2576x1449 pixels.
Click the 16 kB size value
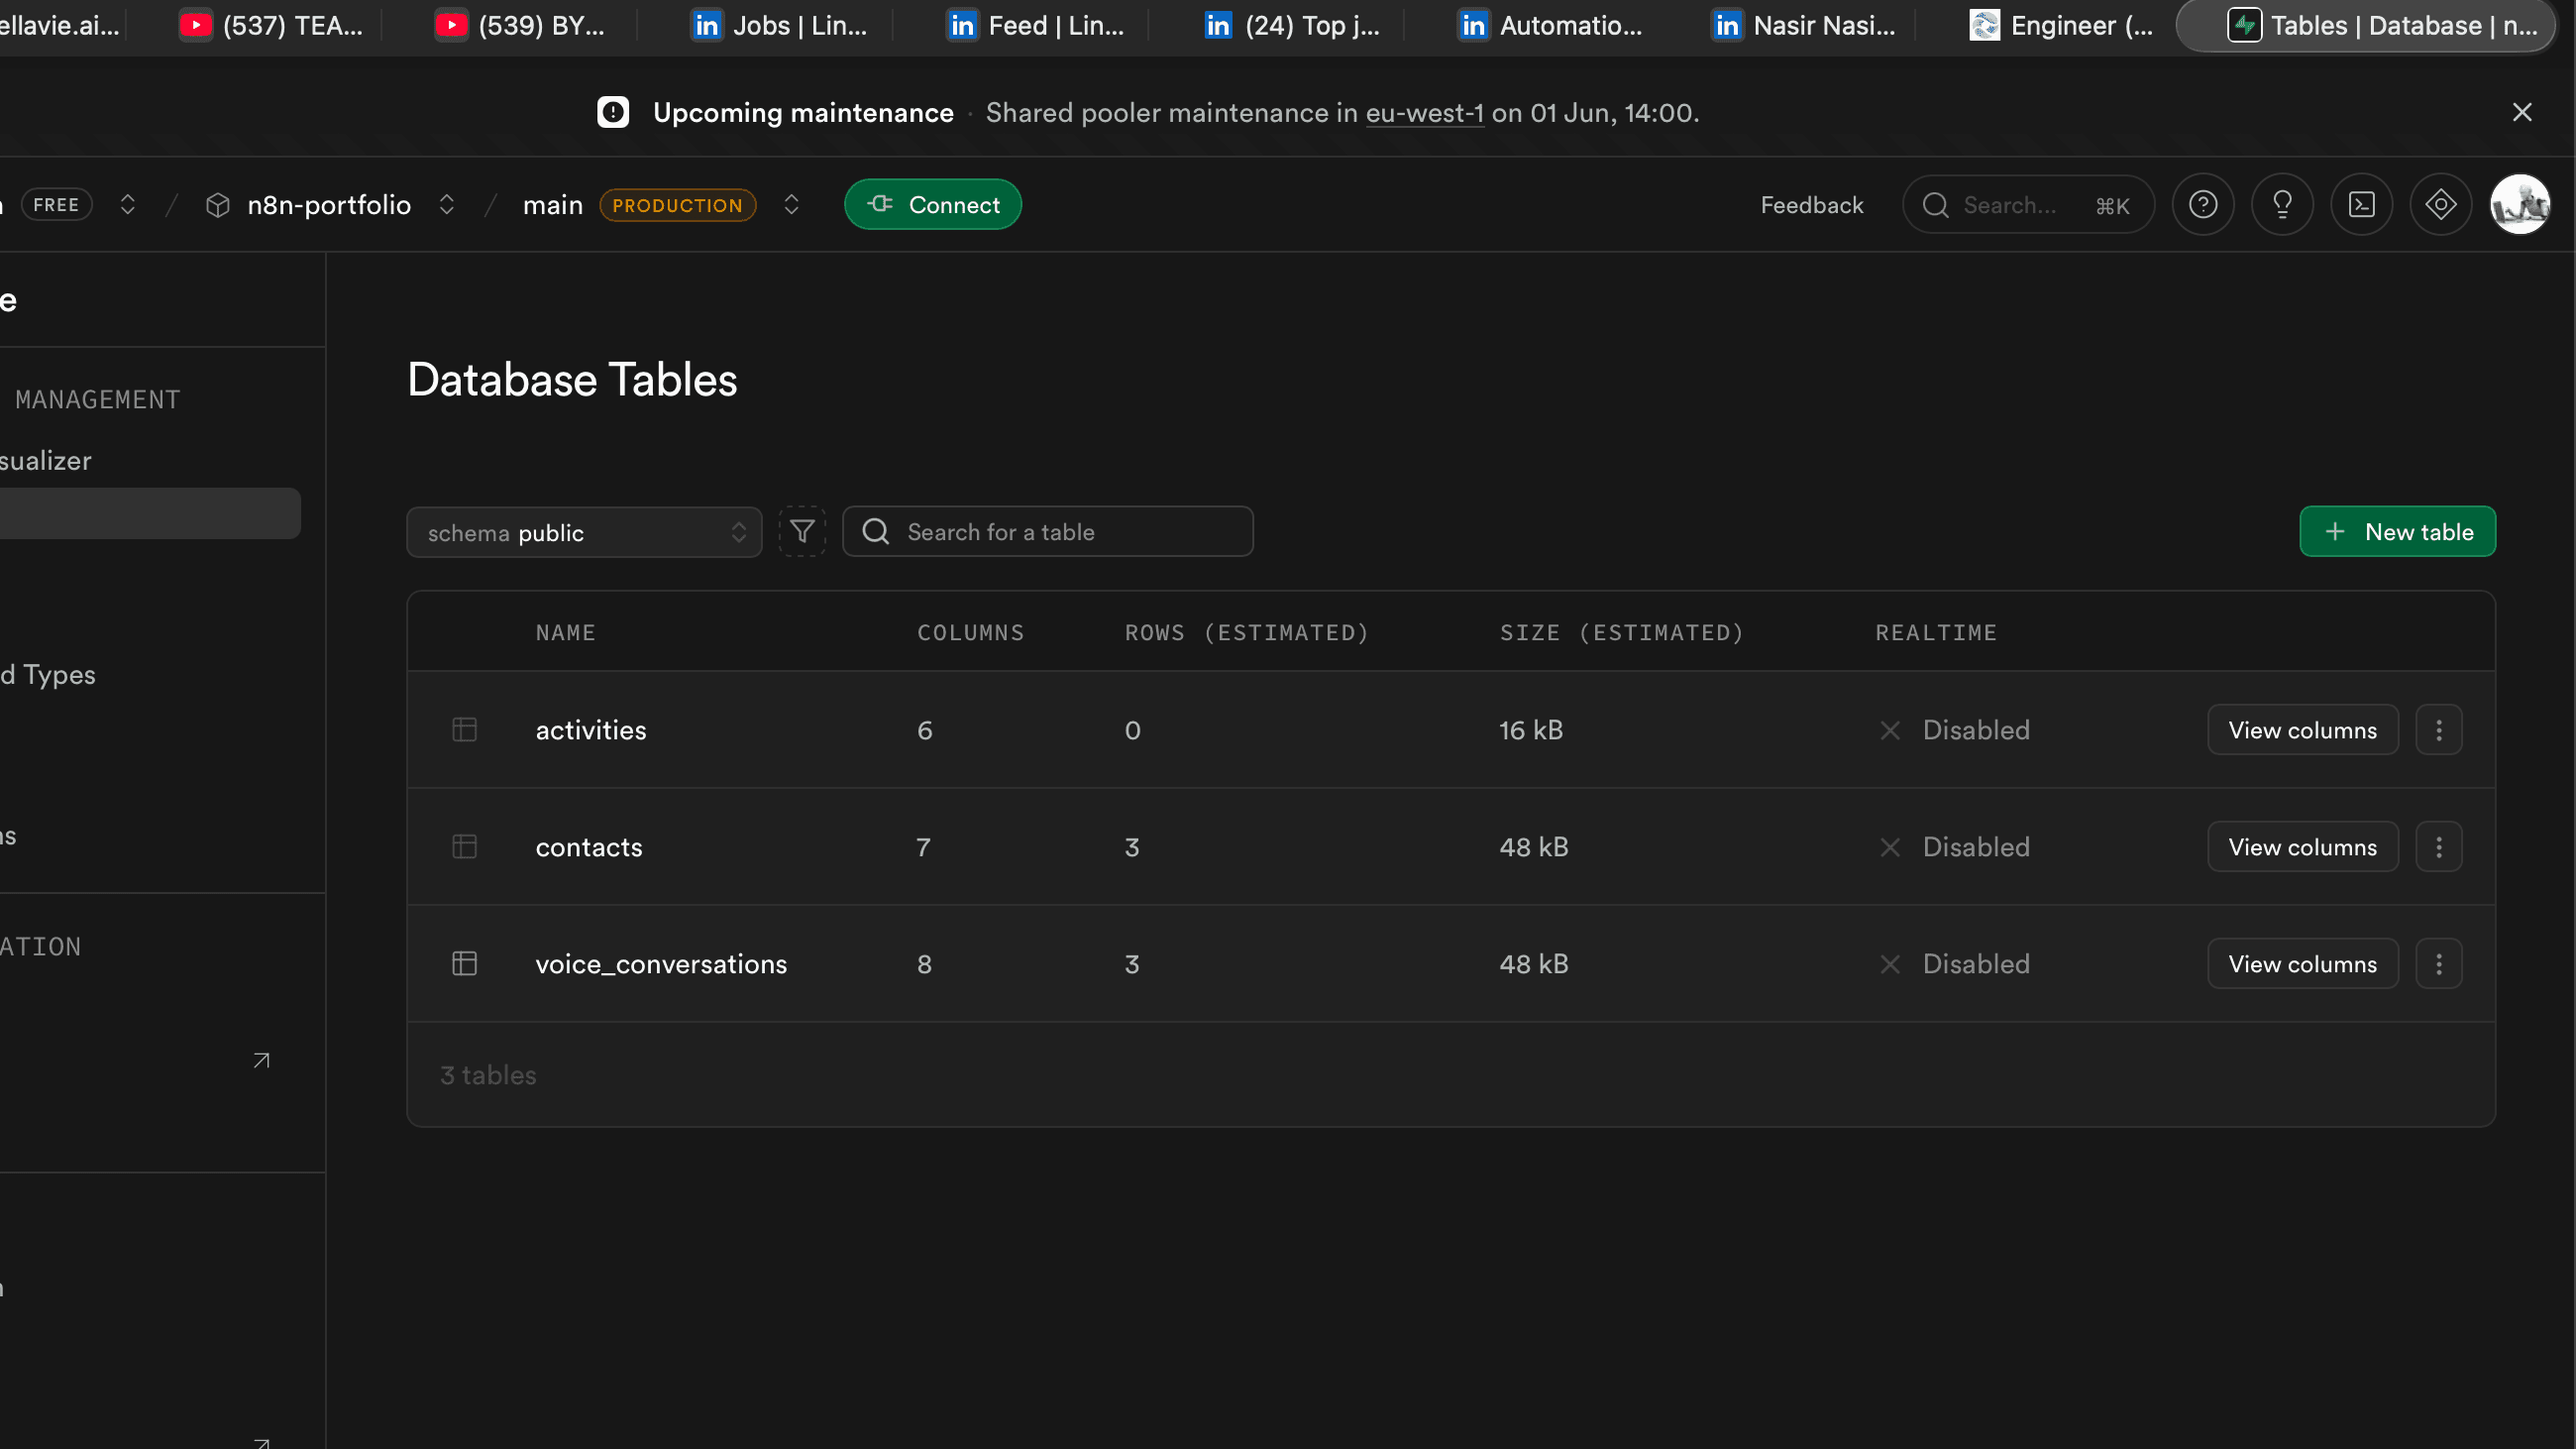[x=1531, y=730]
